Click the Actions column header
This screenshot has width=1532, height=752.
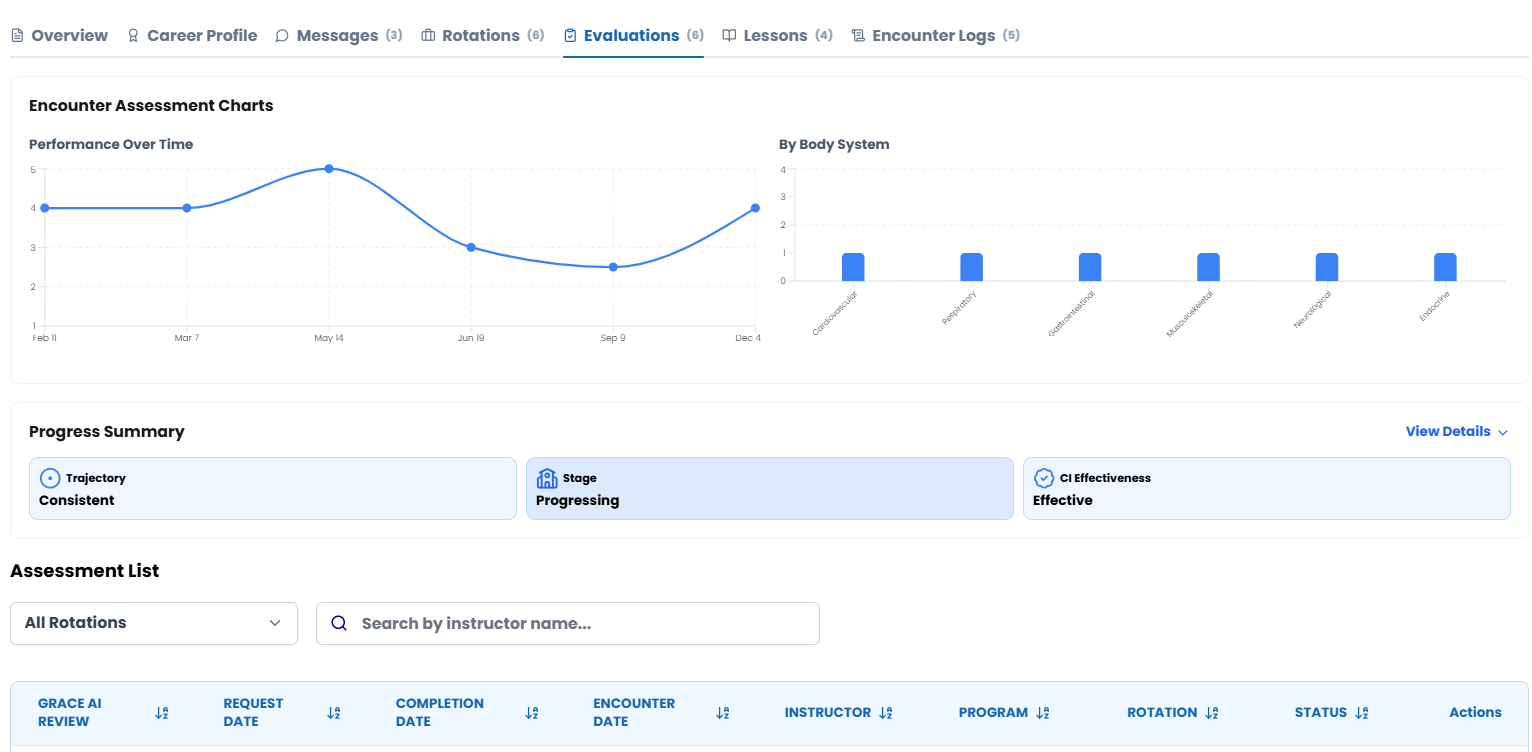[1475, 713]
